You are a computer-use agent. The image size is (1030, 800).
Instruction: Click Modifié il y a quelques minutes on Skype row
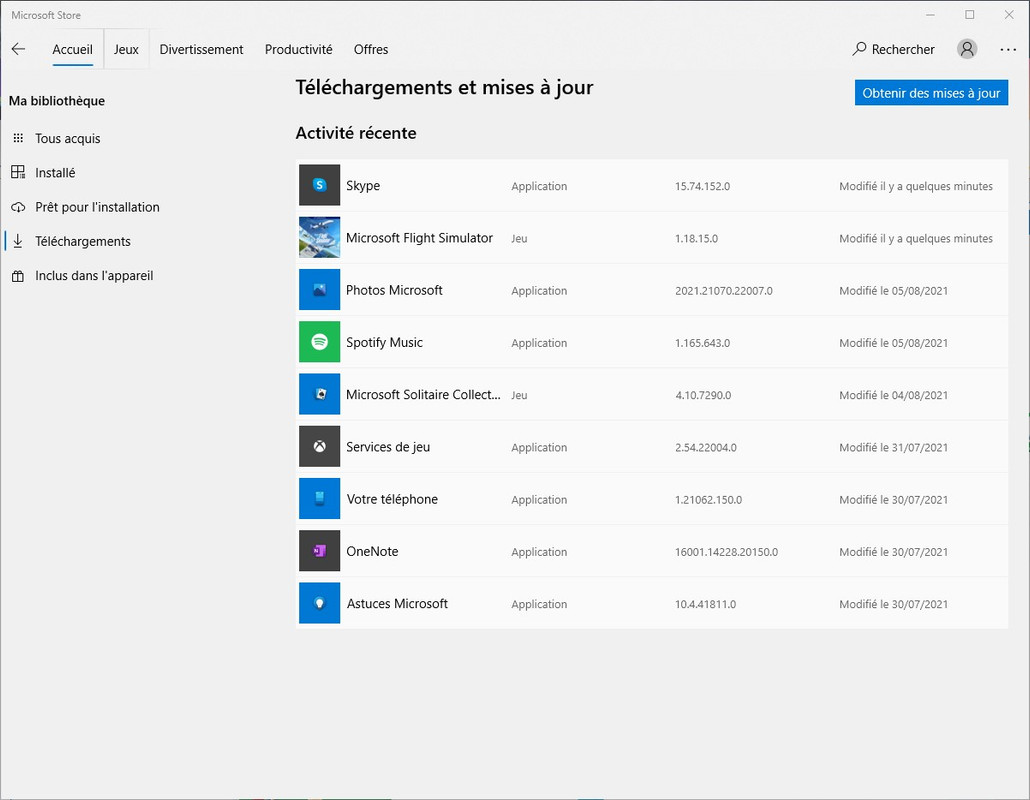[x=916, y=186]
